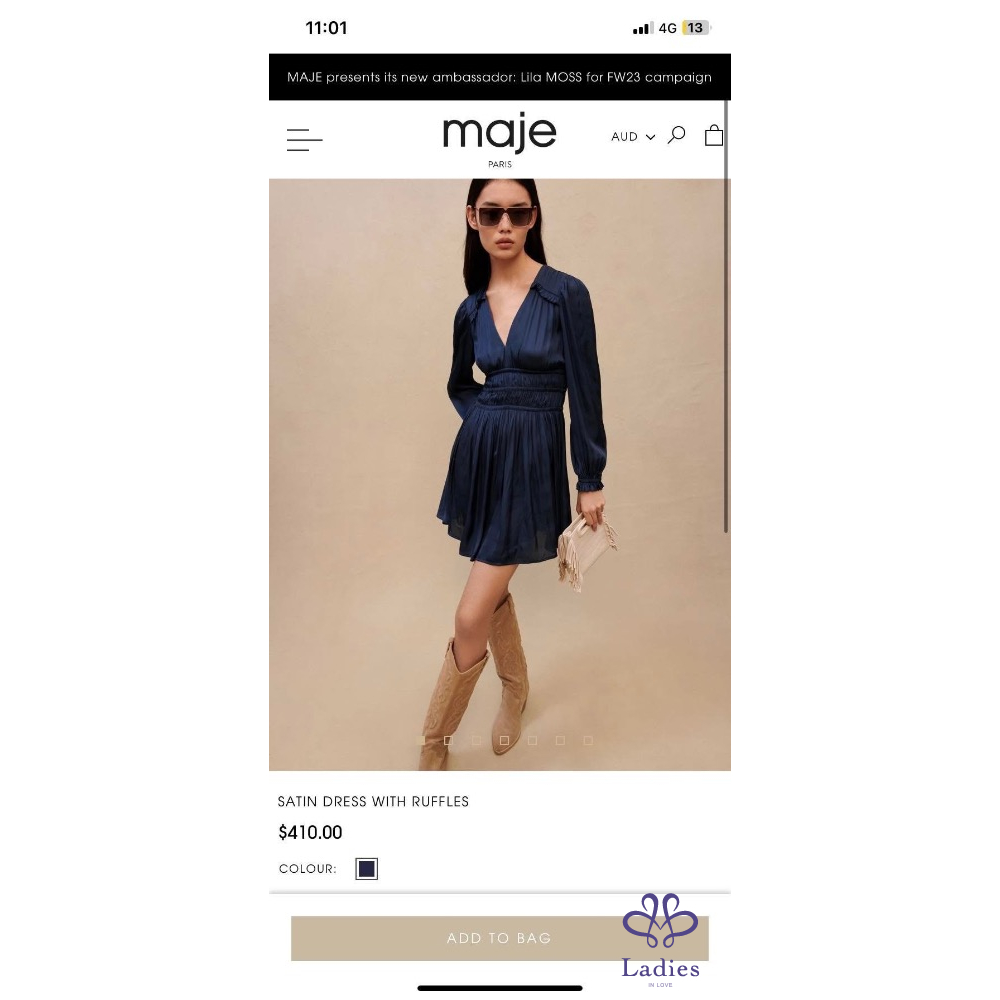This screenshot has width=1000, height=1000.
Task: Expand the AUD currency dropdown
Action: pos(633,136)
